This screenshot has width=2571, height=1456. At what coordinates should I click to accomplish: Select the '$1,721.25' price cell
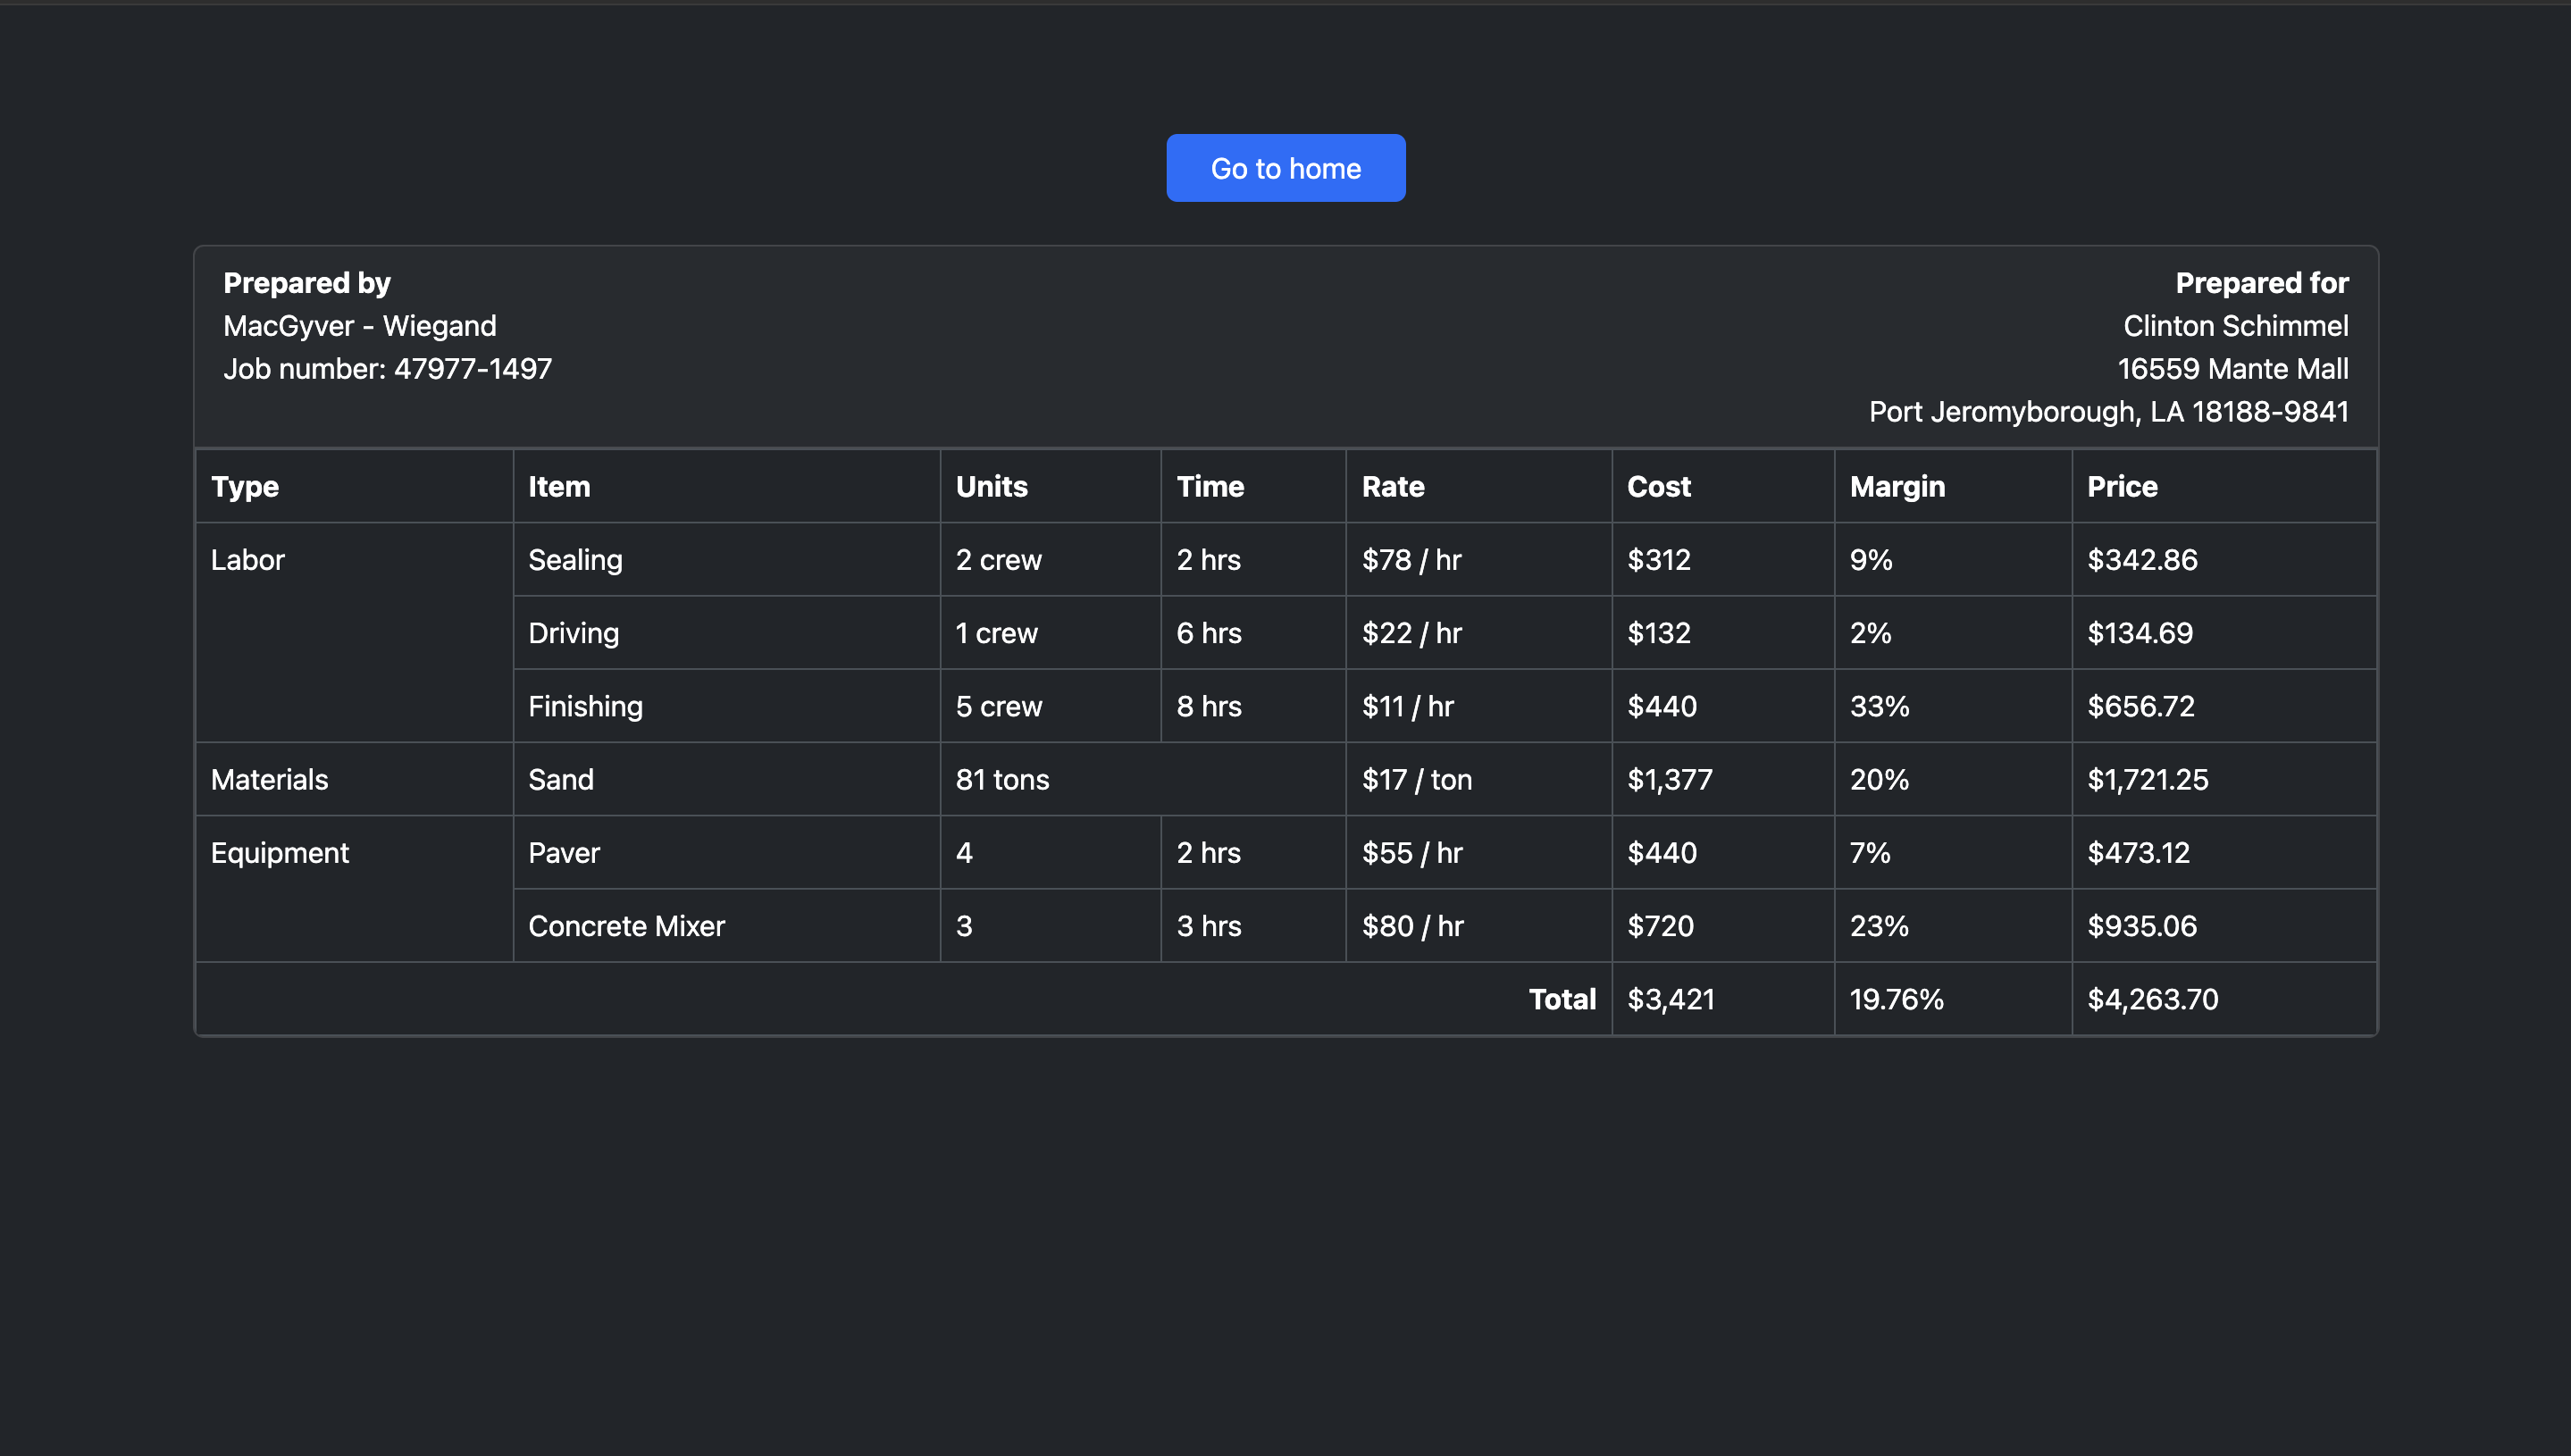[2224, 779]
